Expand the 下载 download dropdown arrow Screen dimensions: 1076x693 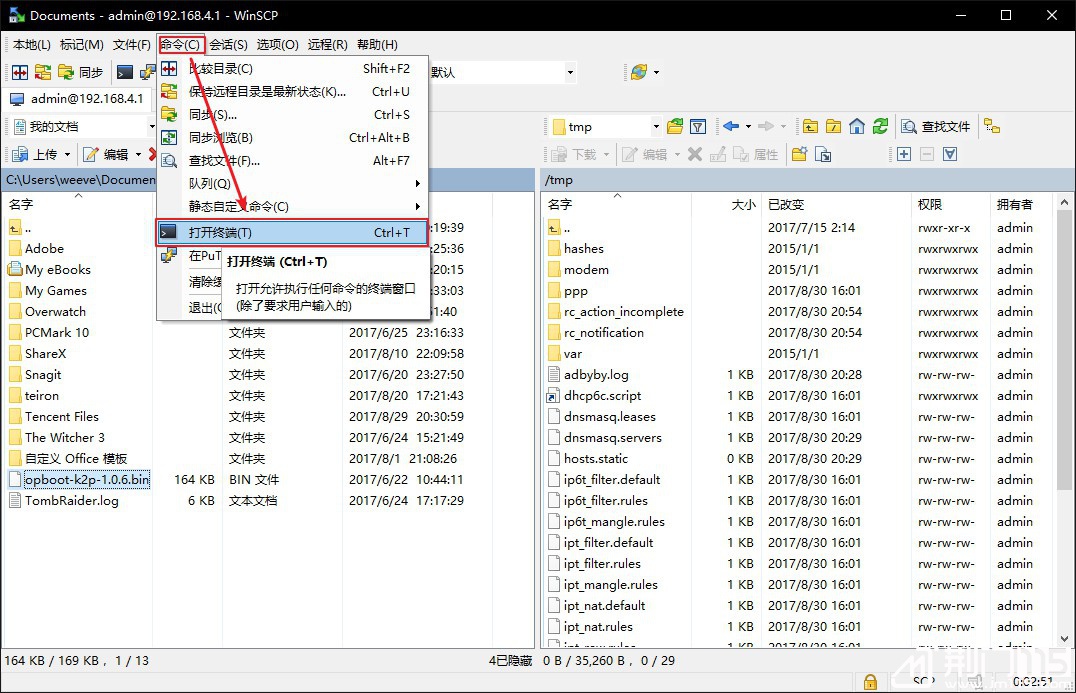(607, 154)
